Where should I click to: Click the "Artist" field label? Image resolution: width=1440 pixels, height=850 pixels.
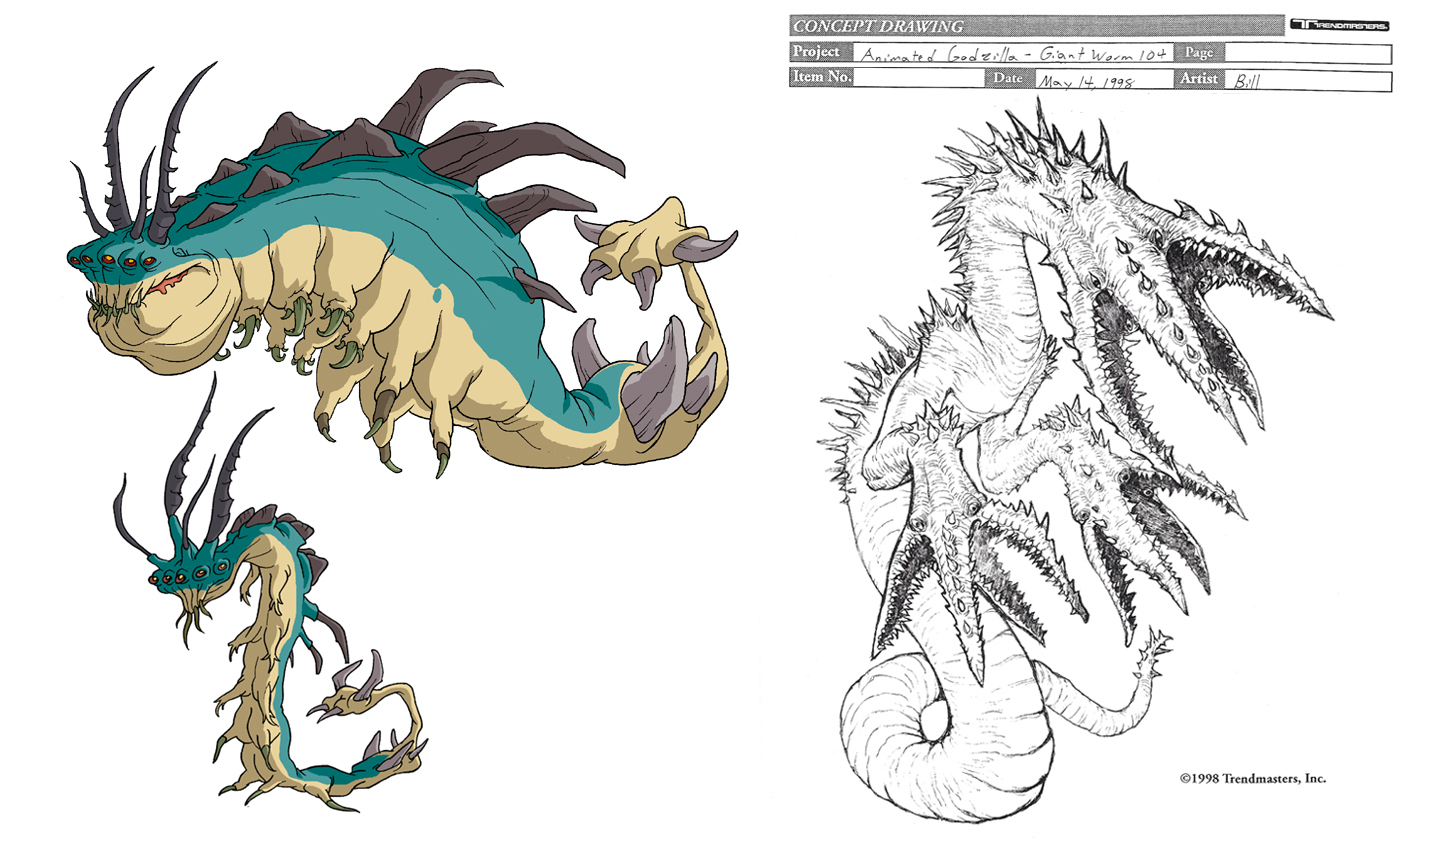click(x=1198, y=78)
